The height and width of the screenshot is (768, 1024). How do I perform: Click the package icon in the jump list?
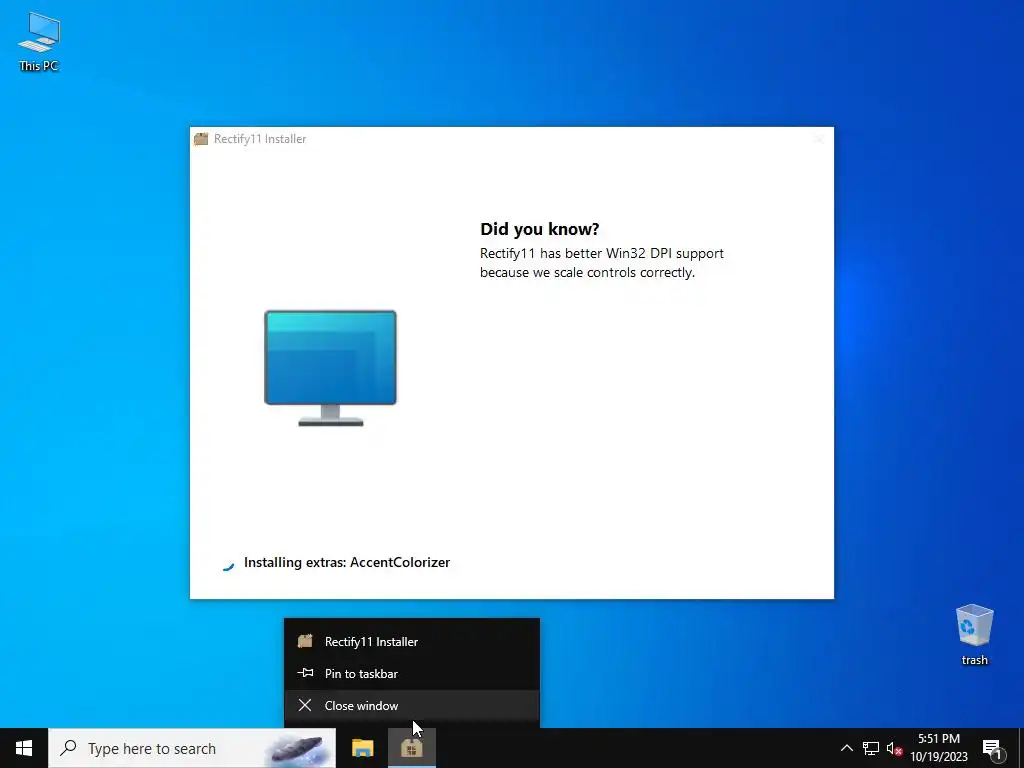point(305,641)
